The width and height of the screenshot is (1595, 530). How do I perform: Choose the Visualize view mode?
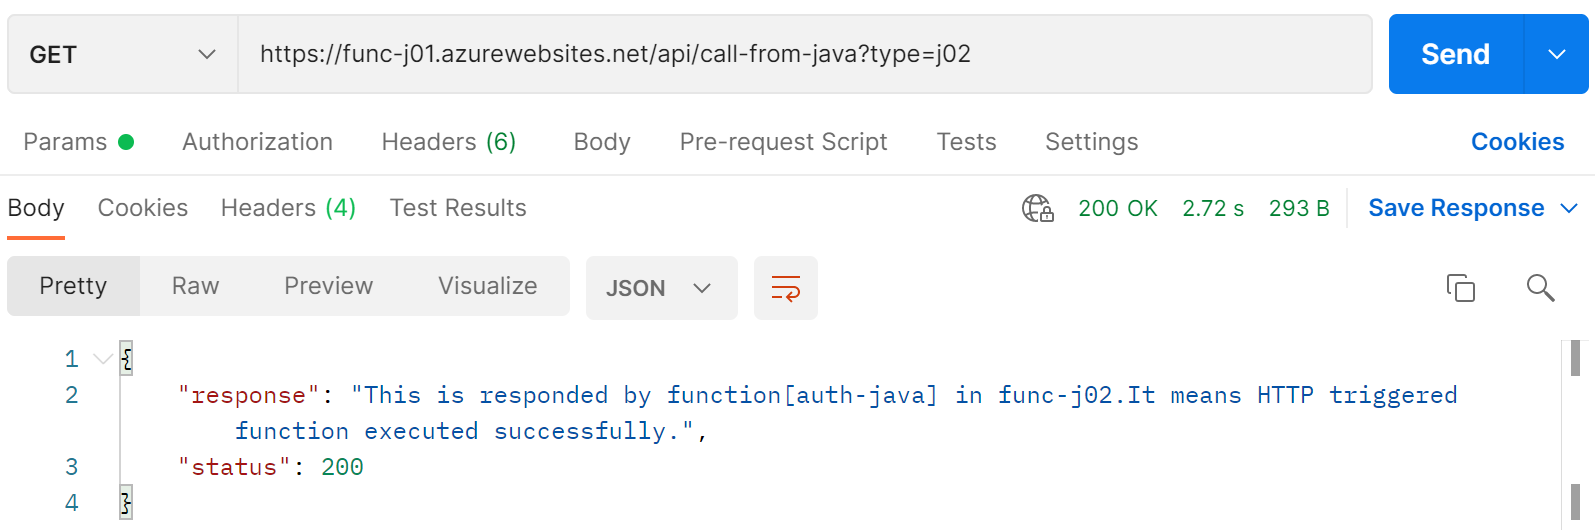[487, 286]
